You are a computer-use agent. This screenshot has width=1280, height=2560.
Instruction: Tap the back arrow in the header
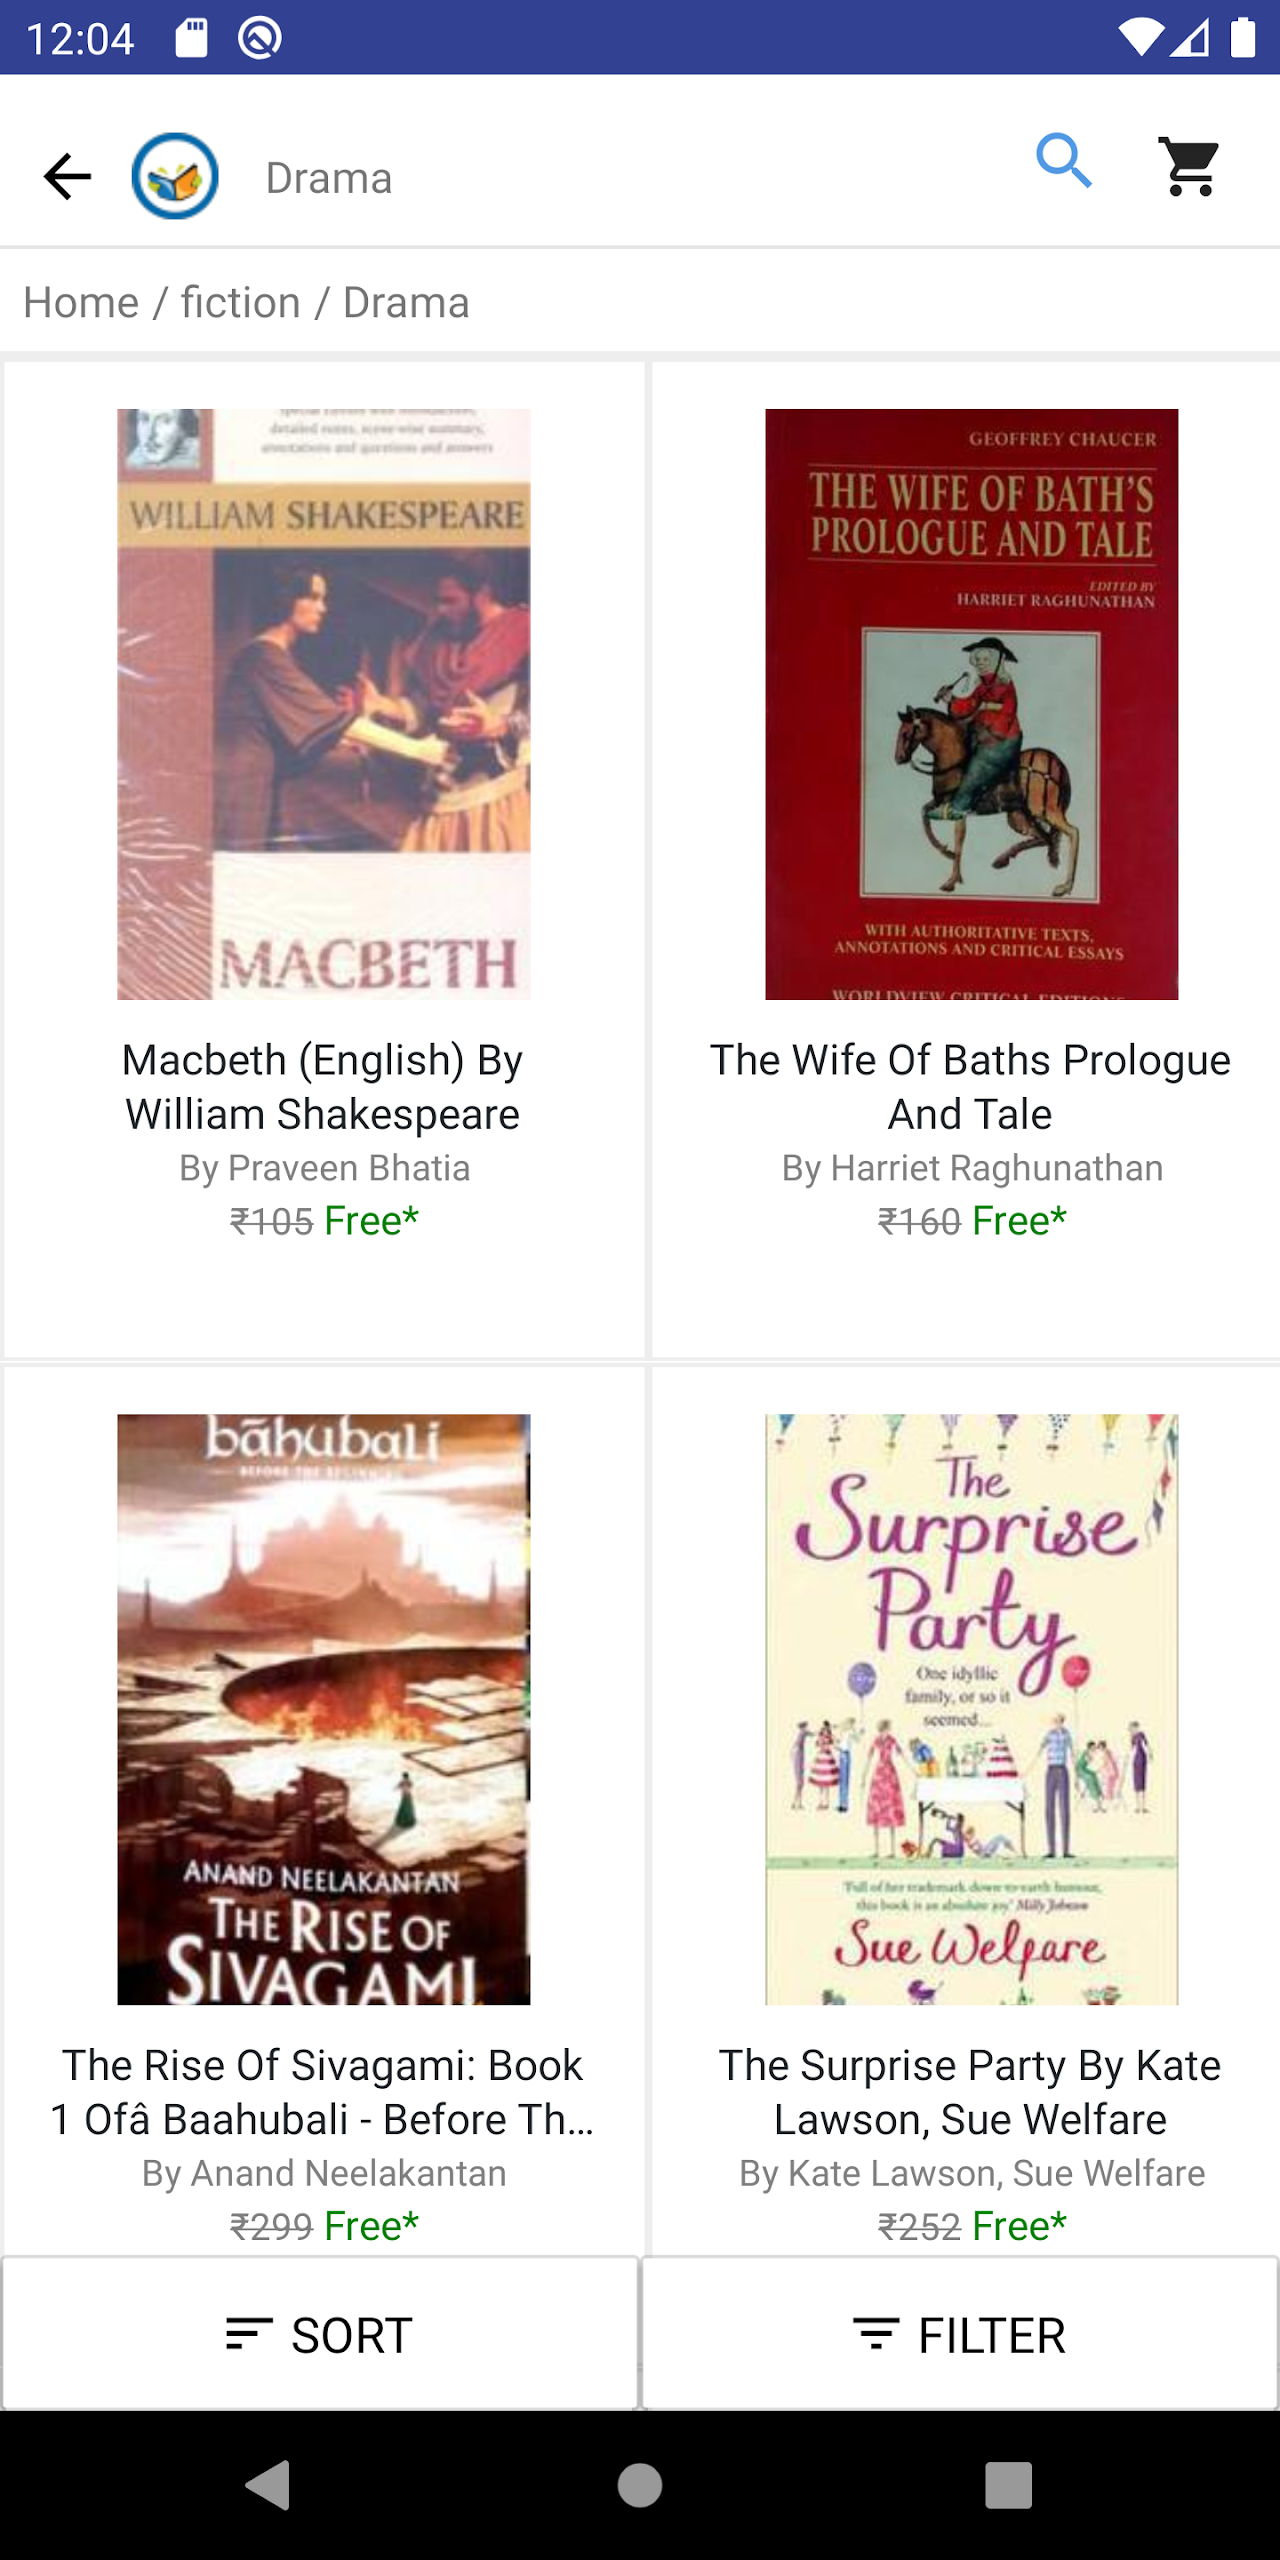[x=67, y=177]
